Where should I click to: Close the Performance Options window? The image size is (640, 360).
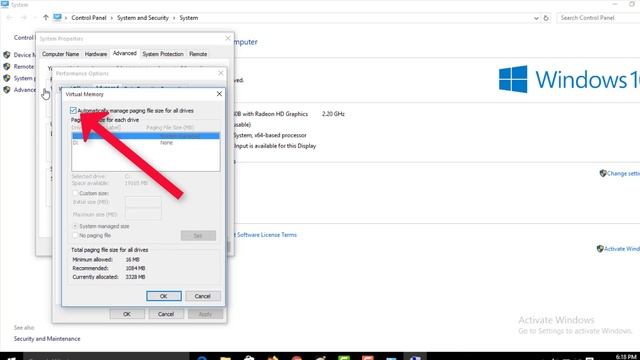tap(221, 73)
